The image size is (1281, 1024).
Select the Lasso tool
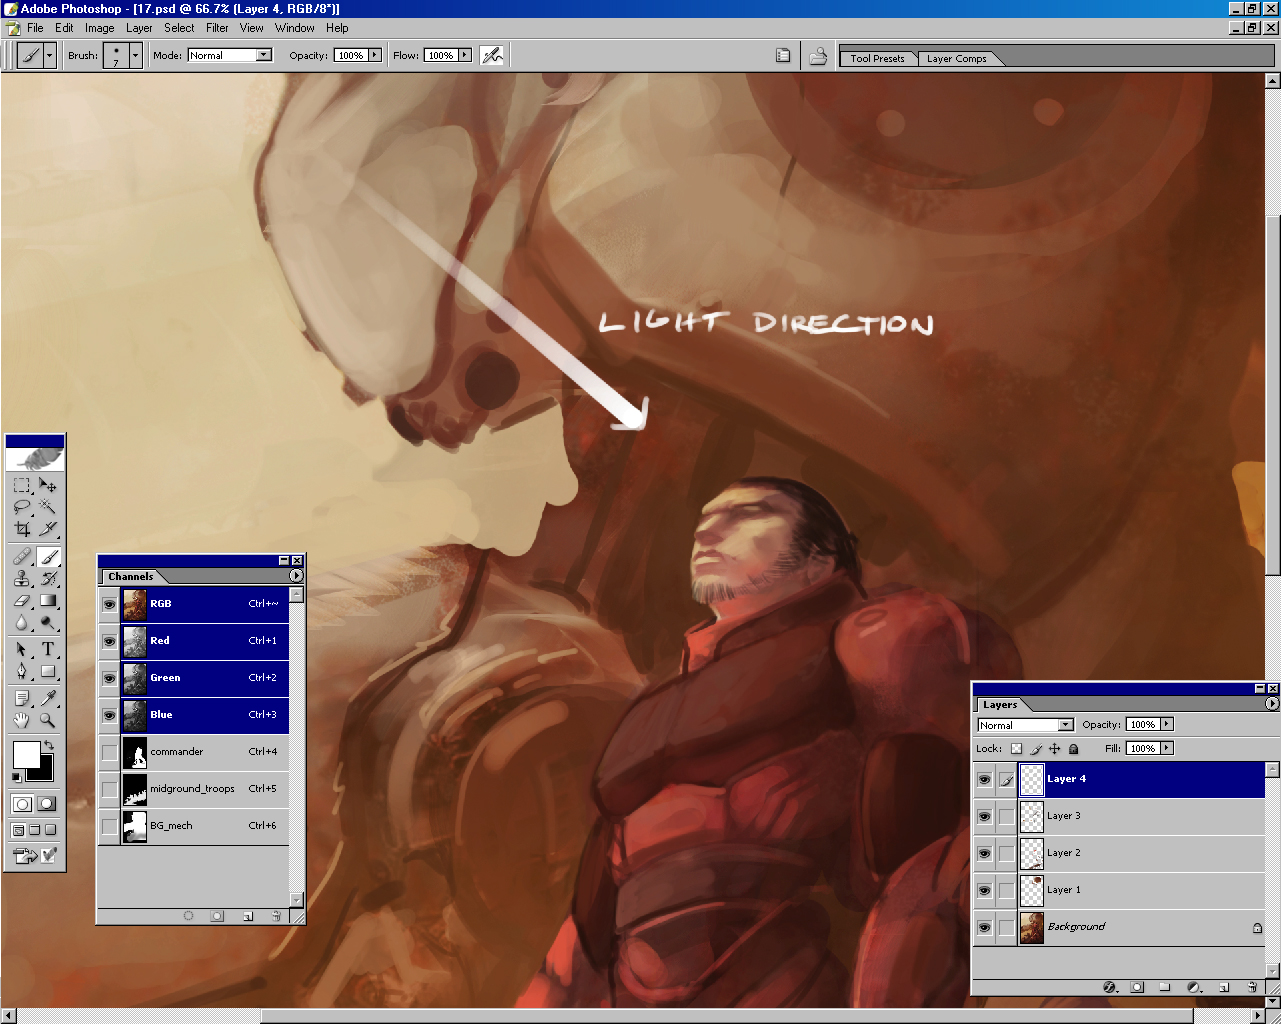22,507
